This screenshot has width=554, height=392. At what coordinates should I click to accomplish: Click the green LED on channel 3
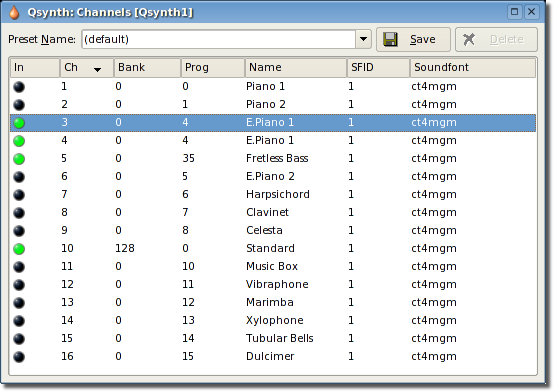click(19, 123)
